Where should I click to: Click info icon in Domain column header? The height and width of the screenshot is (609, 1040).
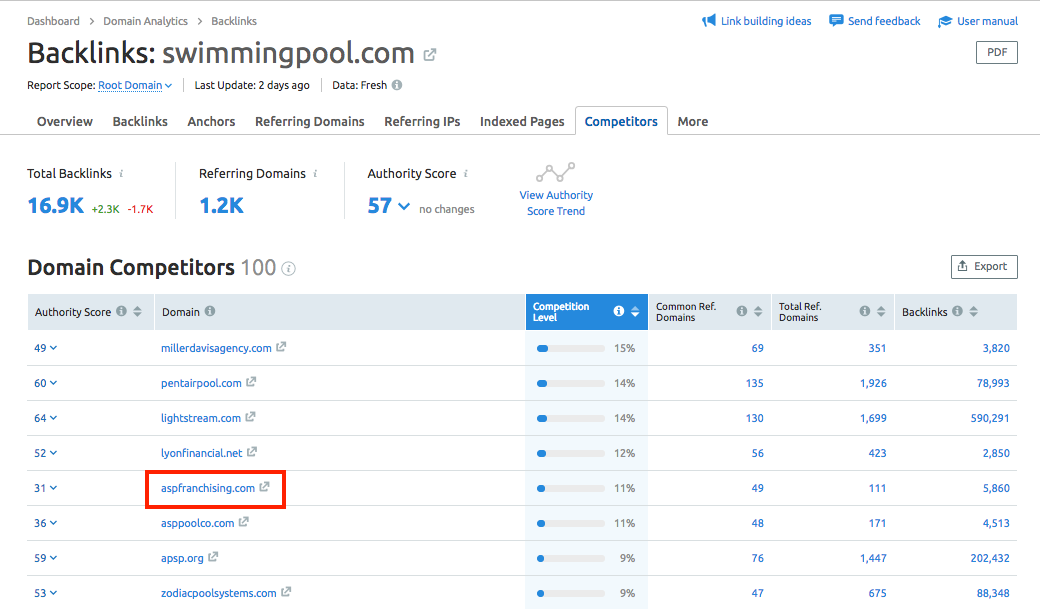pyautogui.click(x=210, y=311)
